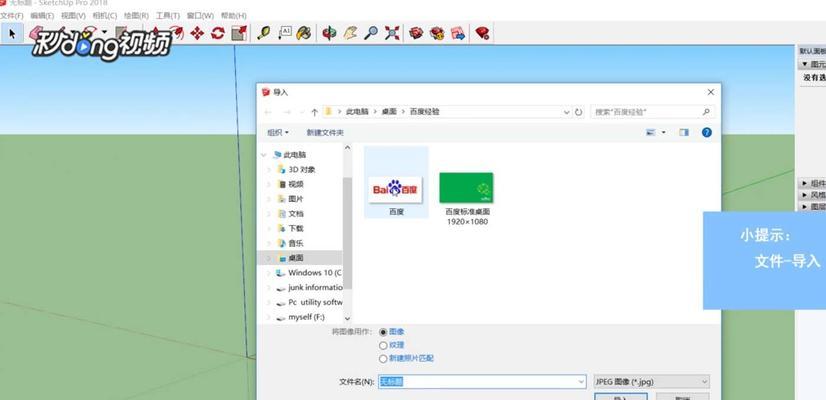The width and height of the screenshot is (826, 400).
Task: Select the 纹理 radio option
Action: [x=383, y=345]
